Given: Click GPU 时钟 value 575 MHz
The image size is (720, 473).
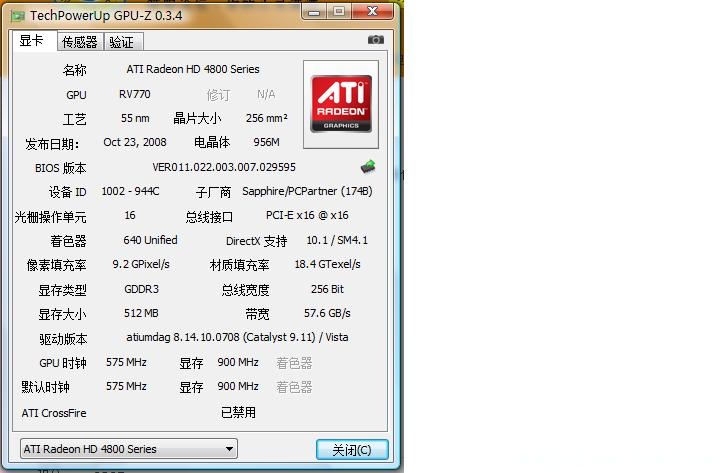Looking at the screenshot, I should click(126, 362).
